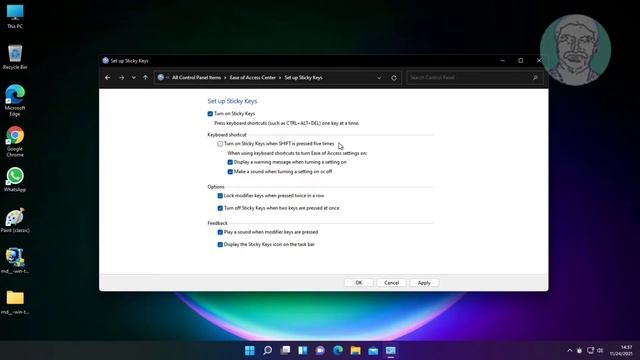This screenshot has height=360, width=640.
Task: Open the Mail app on the taskbar
Action: (373, 350)
